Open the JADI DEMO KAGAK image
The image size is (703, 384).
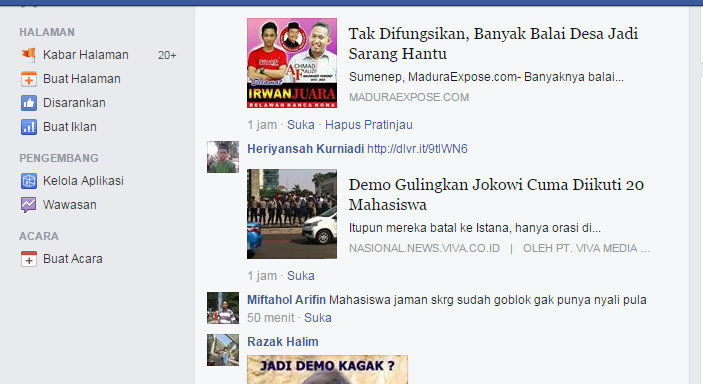pos(327,370)
